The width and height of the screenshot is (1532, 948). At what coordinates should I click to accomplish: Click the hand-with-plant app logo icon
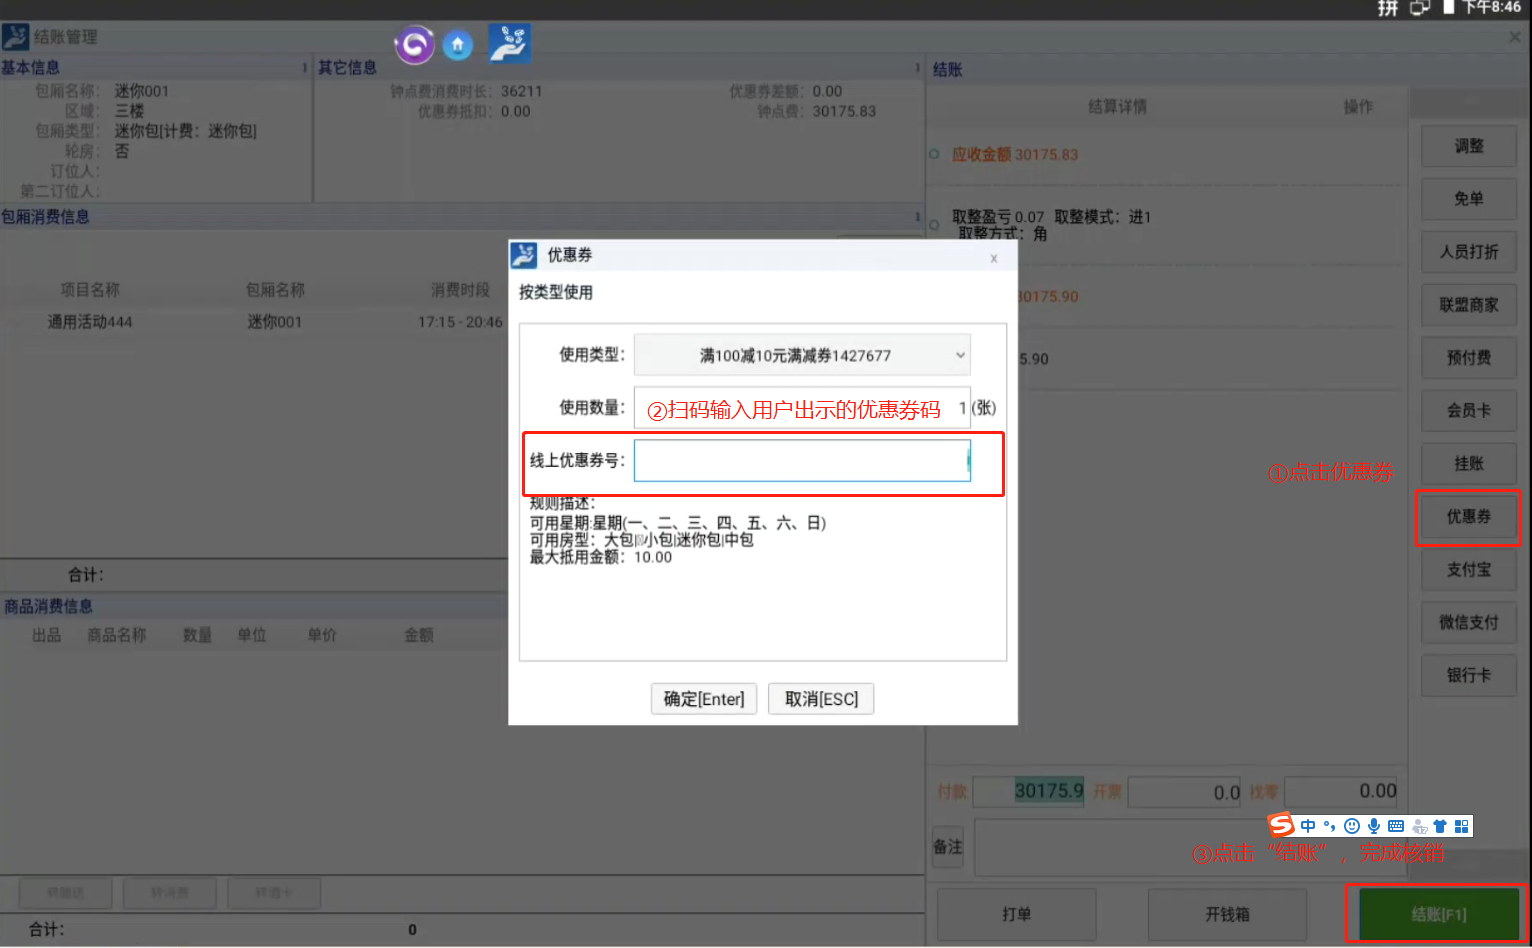pos(510,44)
